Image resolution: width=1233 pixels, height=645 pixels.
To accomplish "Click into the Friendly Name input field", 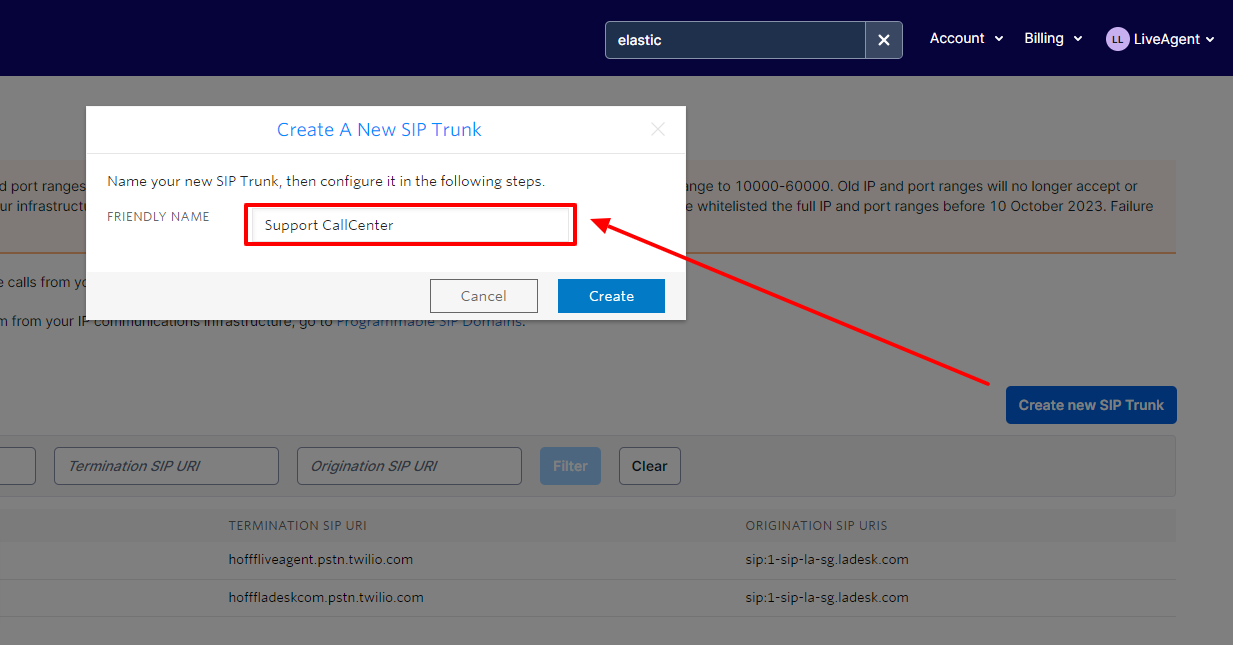I will [410, 225].
